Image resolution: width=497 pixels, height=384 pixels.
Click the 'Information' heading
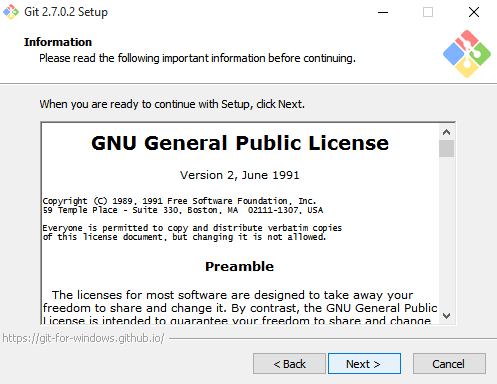(x=58, y=42)
